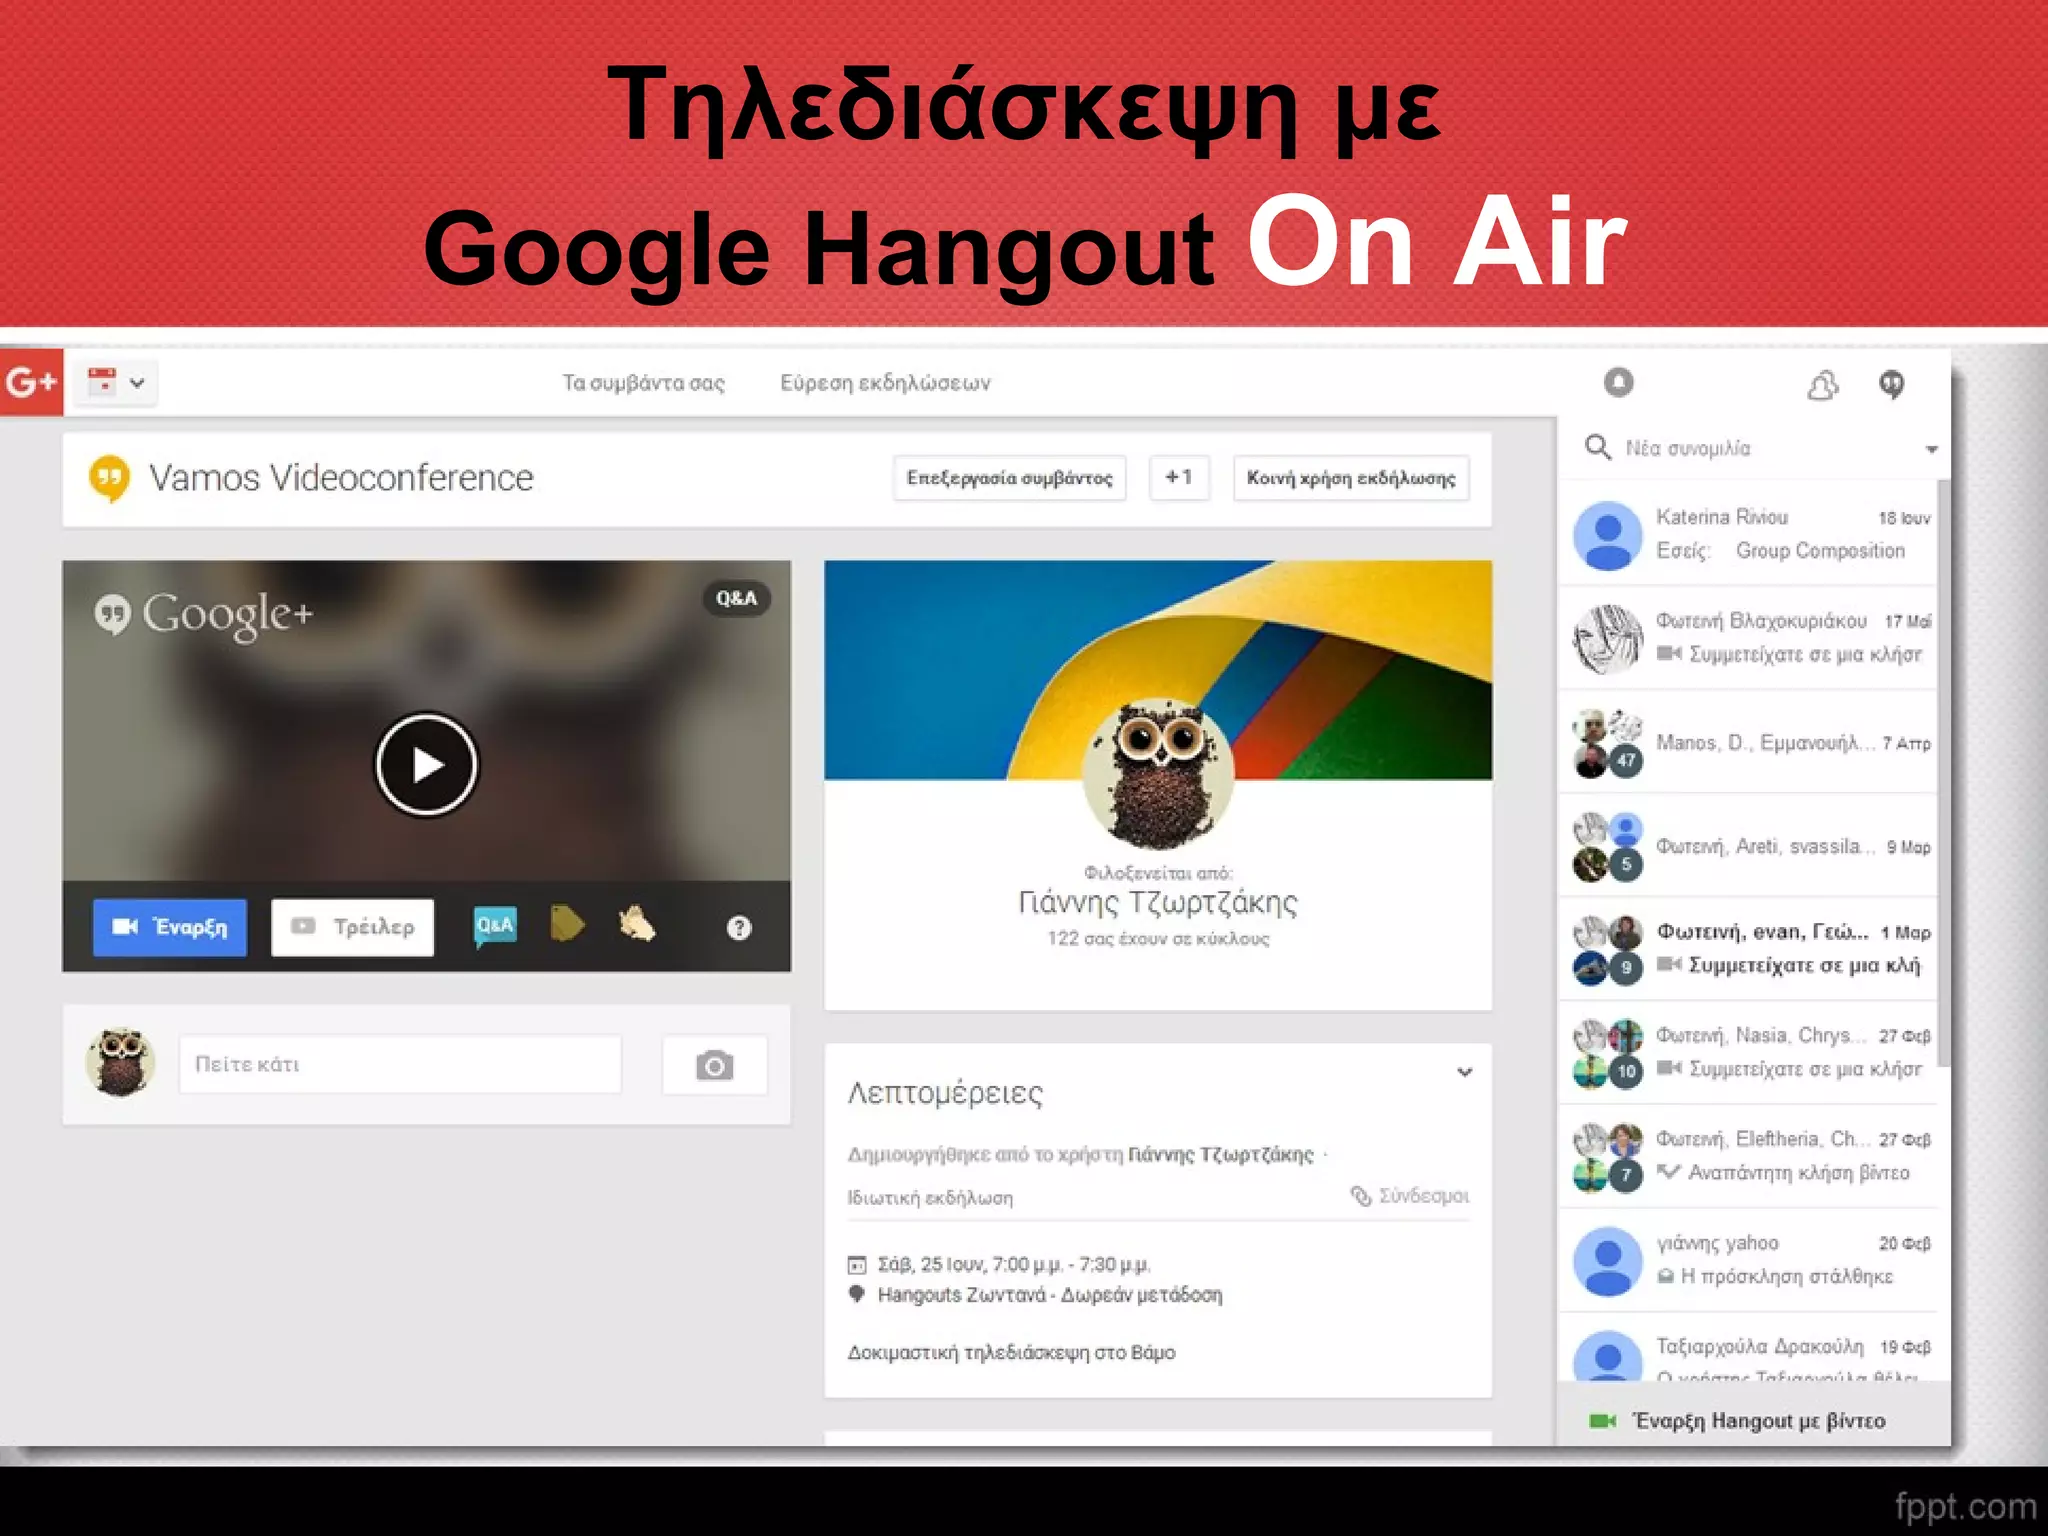Viewport: 2048px width, 1536px height.
Task: Click the help question mark icon
Action: pyautogui.click(x=739, y=928)
